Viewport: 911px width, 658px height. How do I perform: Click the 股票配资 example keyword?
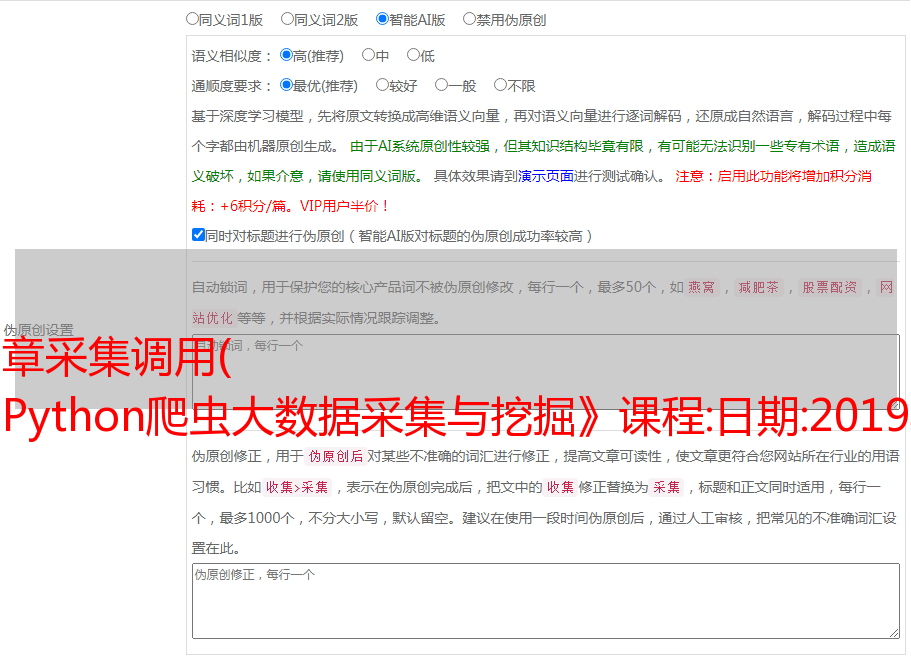tap(830, 287)
